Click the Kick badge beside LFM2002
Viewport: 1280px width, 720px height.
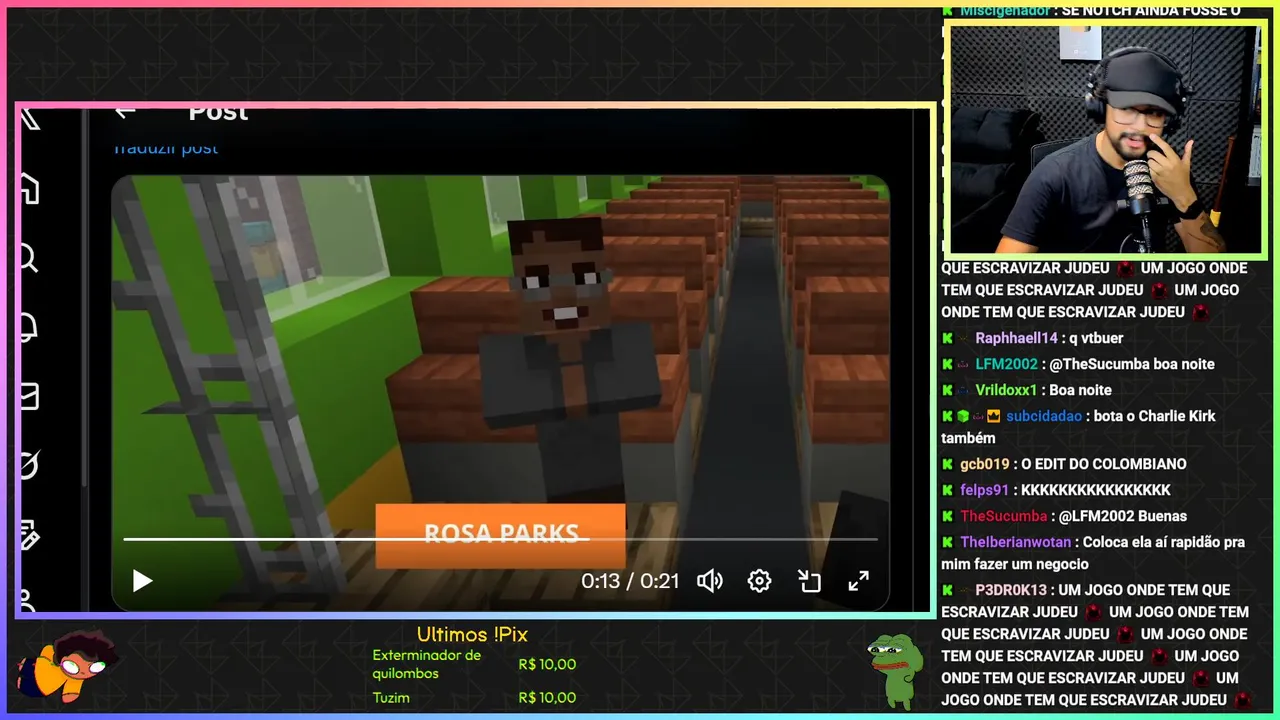tap(947, 364)
